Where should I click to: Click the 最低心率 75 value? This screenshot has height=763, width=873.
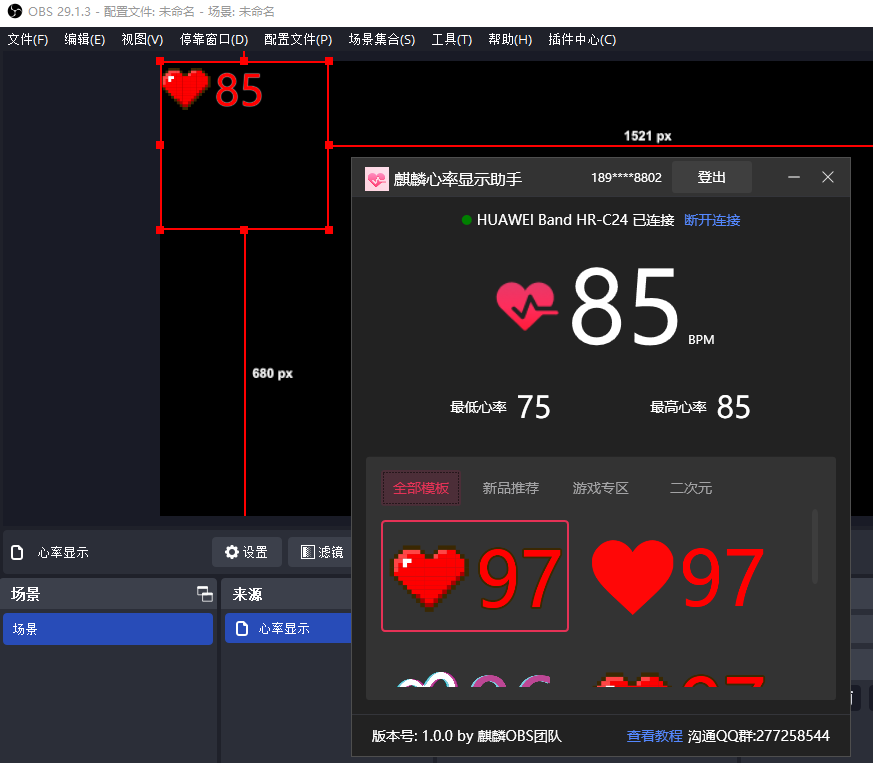(x=533, y=407)
